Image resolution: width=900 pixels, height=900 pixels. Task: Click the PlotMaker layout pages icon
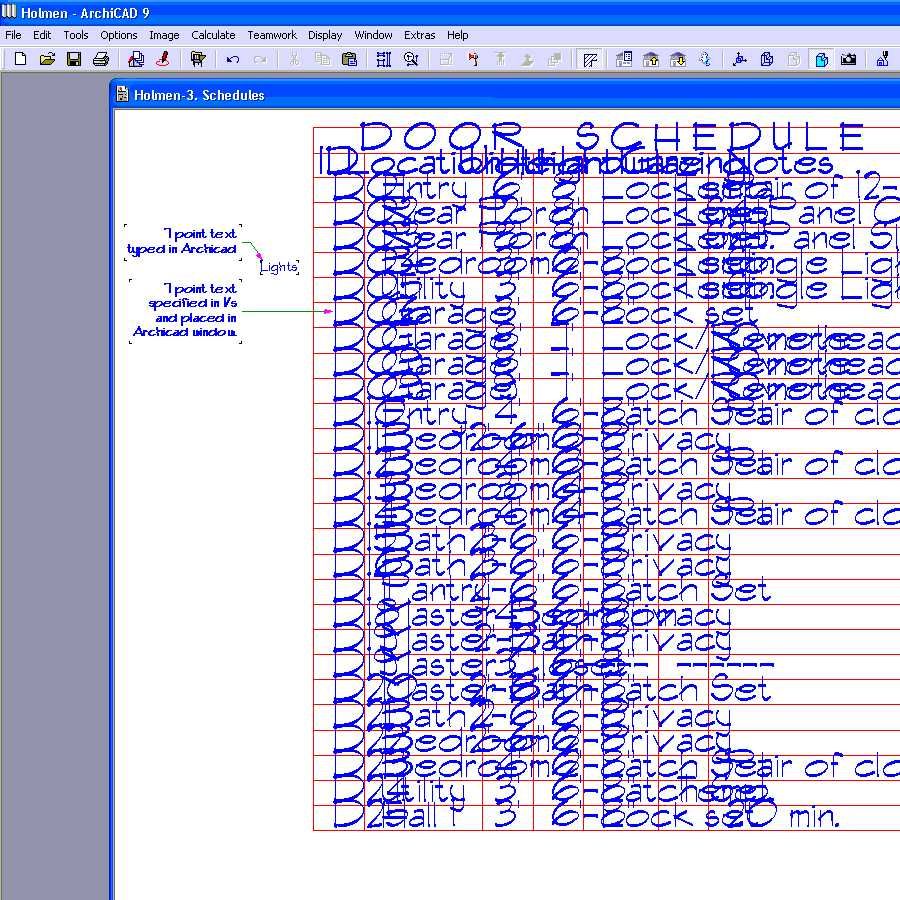coord(136,59)
